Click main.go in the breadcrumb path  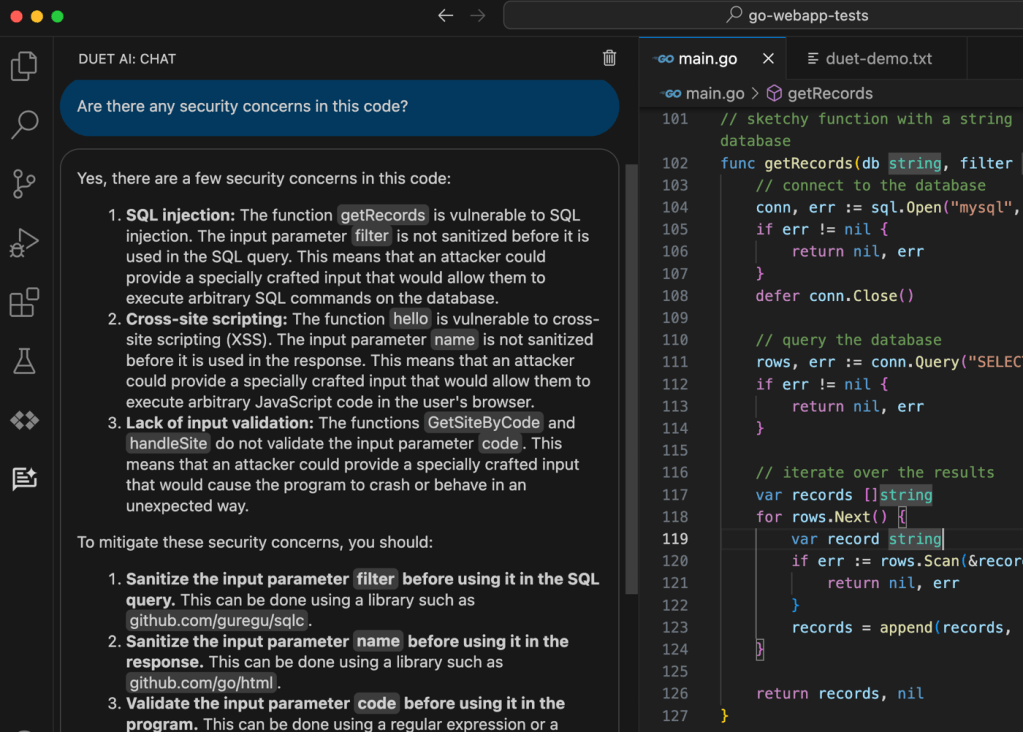[705, 93]
